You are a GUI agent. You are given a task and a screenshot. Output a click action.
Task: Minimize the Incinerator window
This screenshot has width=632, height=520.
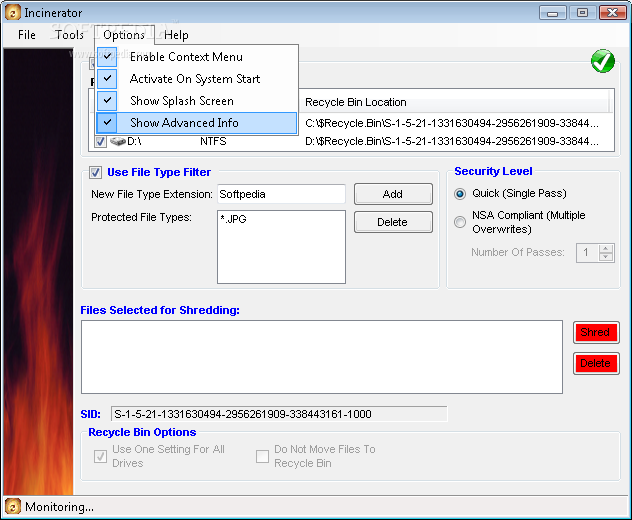tap(552, 13)
